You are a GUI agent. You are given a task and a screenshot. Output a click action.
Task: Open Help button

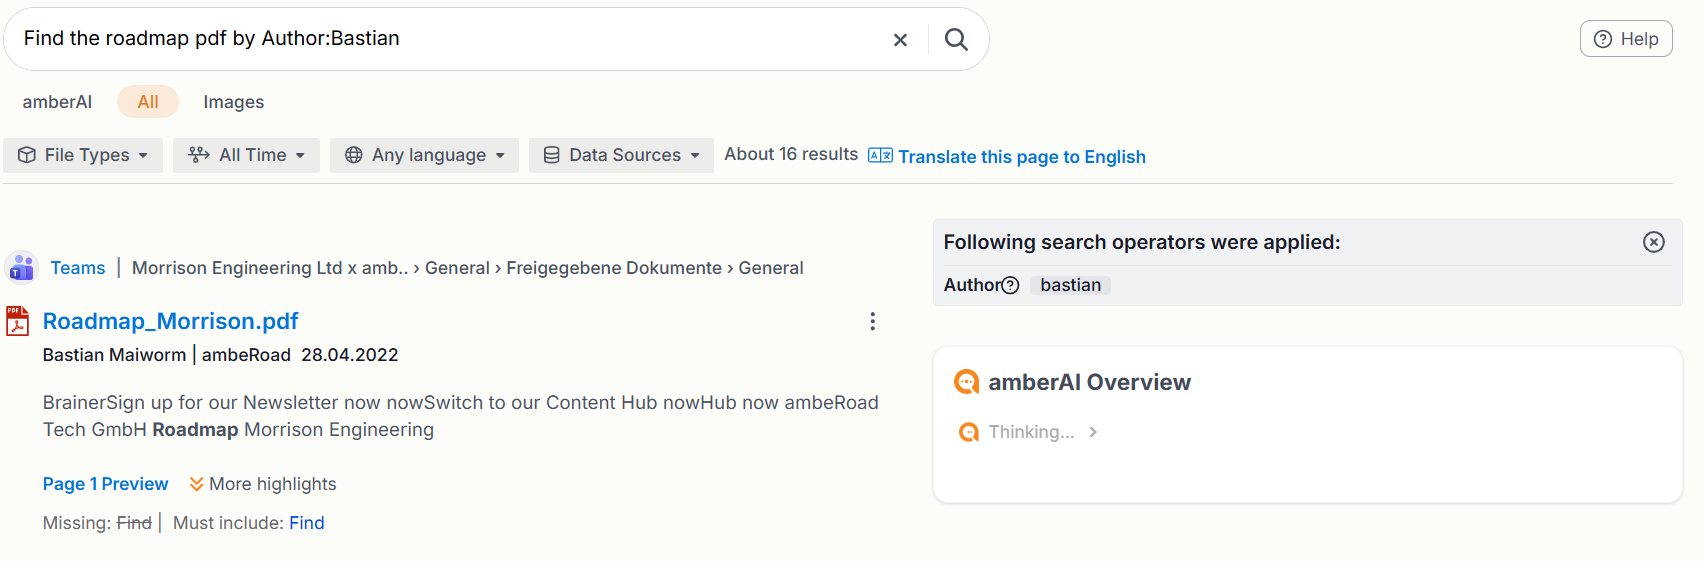click(1626, 39)
